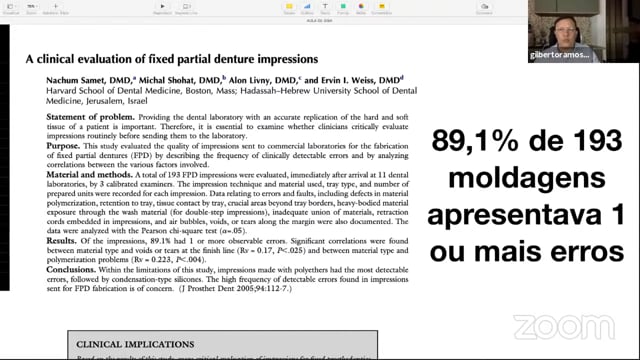Image resolution: width=640 pixels, height=360 pixels.
Task: Click the 'CLINICAL IMPLICATIONS' box heading
Action: [x=135, y=344]
